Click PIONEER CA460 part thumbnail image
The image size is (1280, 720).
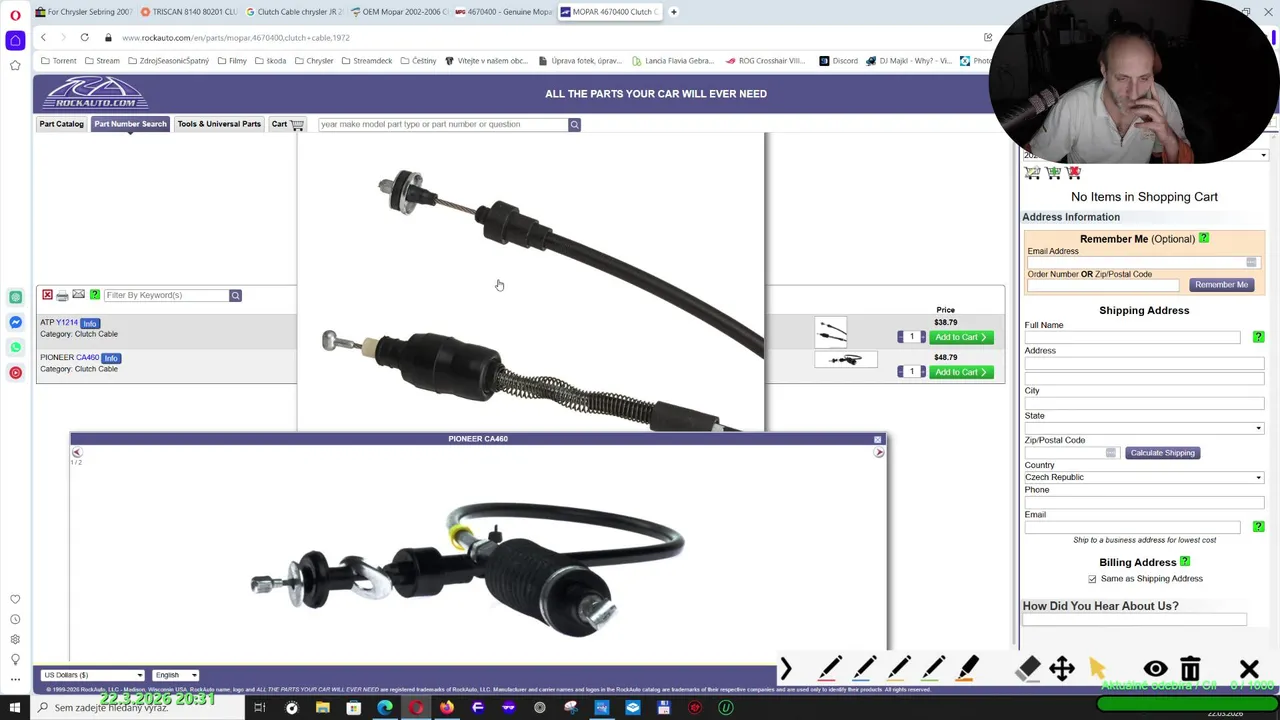(845, 359)
